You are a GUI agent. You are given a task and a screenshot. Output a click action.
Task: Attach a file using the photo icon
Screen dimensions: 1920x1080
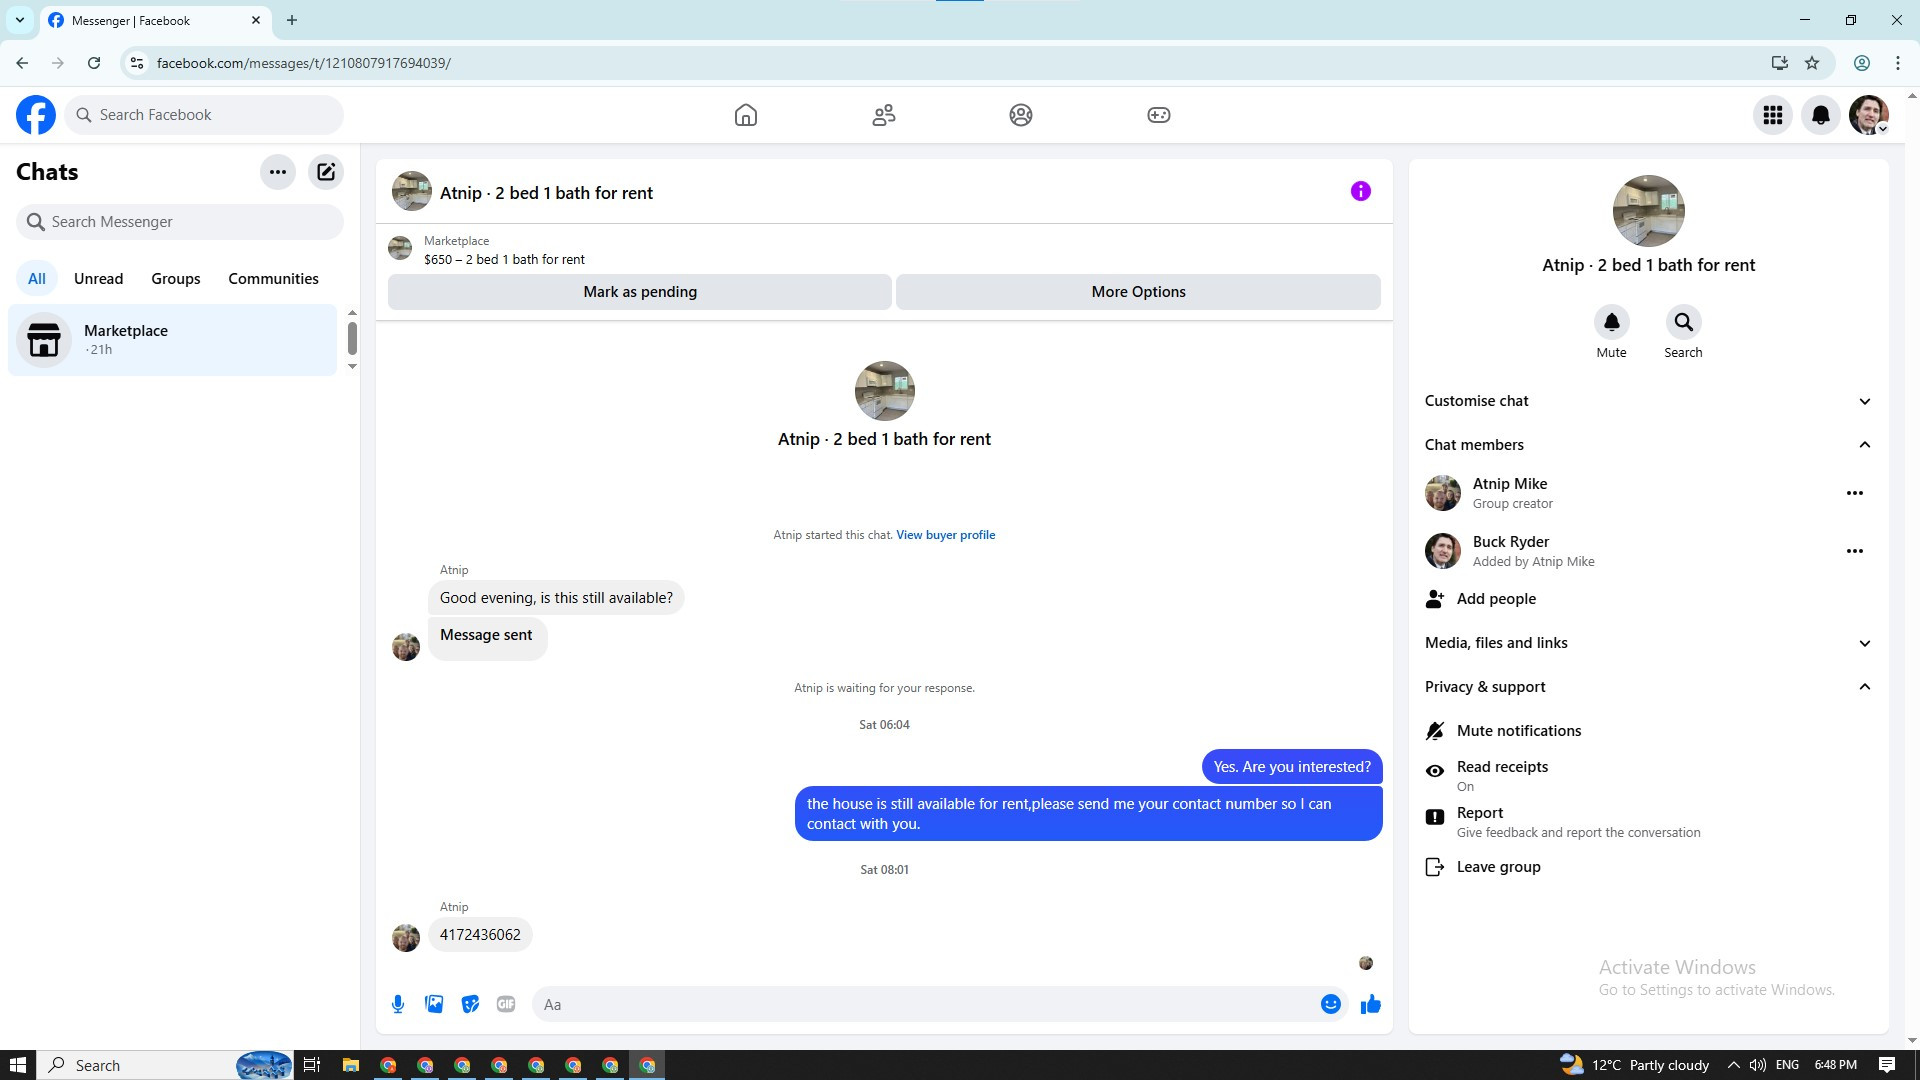pyautogui.click(x=434, y=1004)
